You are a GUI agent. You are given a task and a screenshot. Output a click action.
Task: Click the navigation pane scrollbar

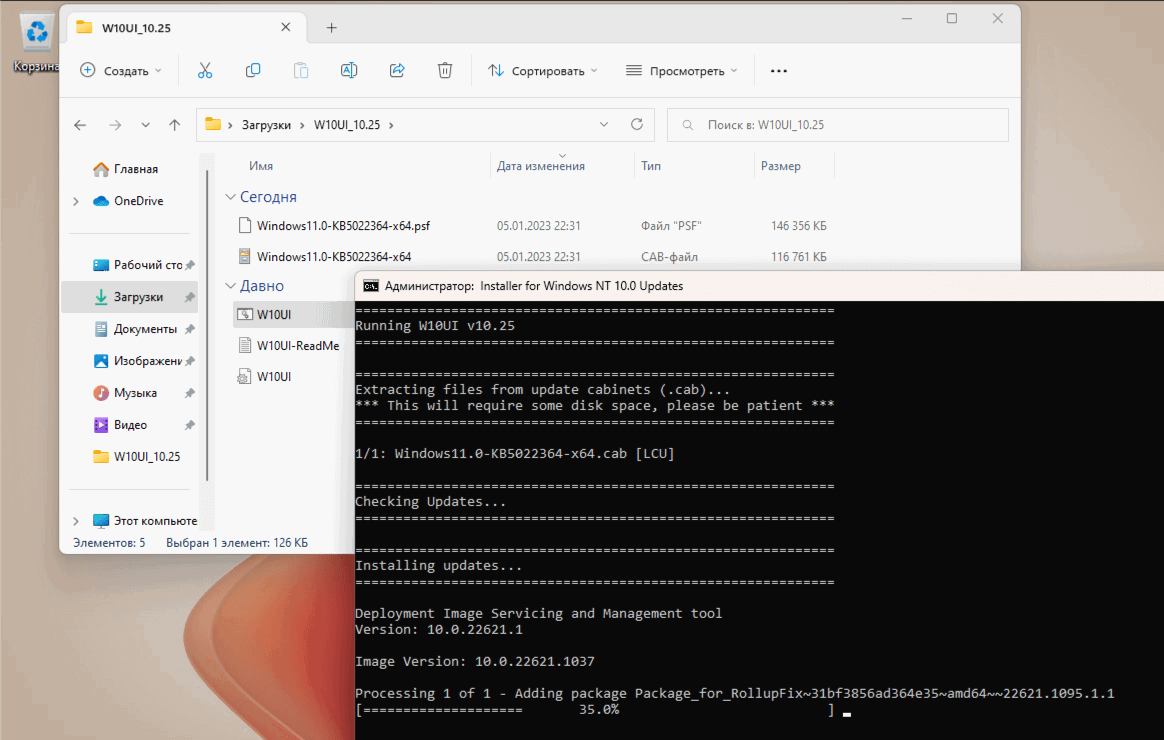click(207, 323)
